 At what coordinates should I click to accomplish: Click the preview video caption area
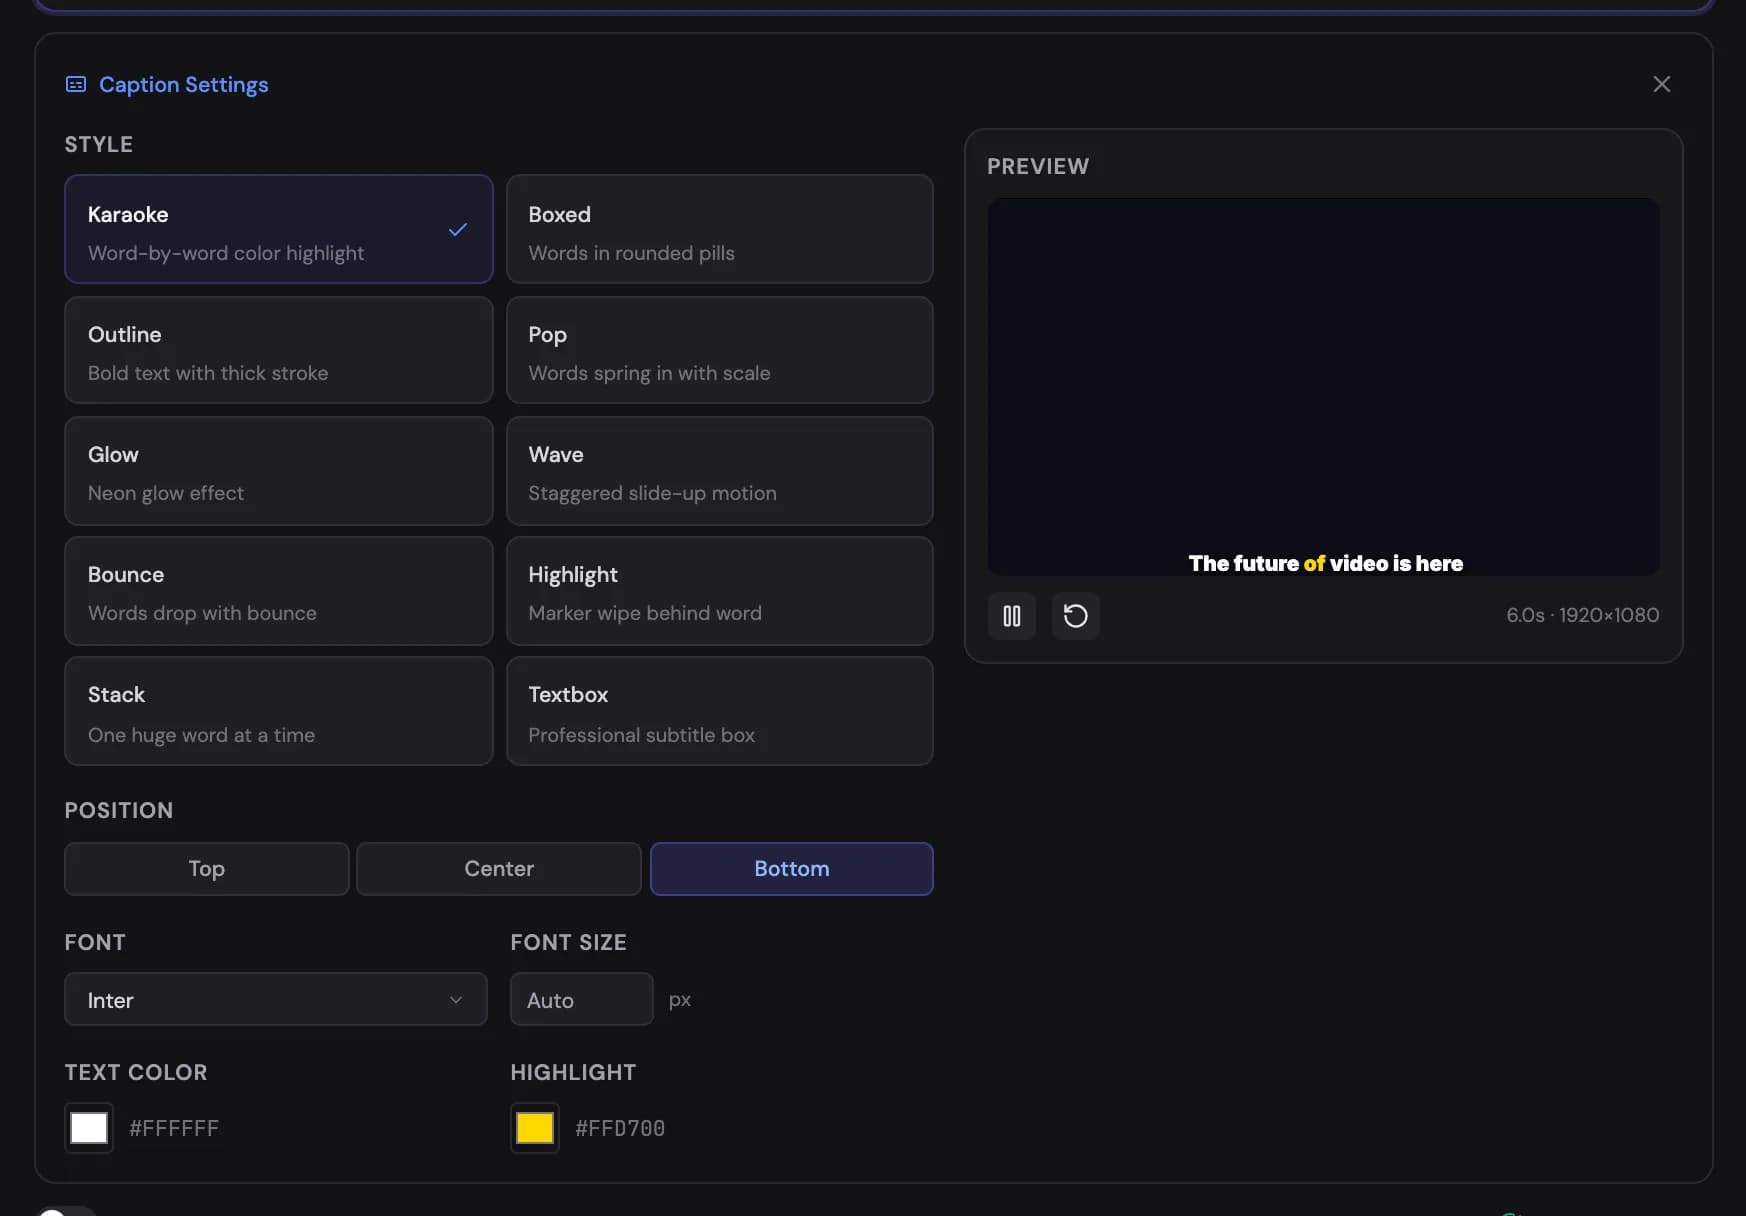1323,386
